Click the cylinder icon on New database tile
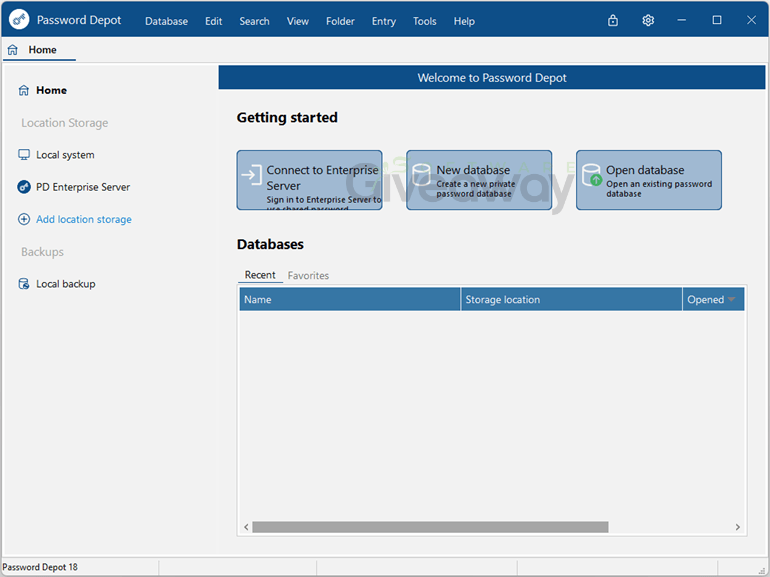Image resolution: width=770 pixels, height=577 pixels. click(421, 175)
